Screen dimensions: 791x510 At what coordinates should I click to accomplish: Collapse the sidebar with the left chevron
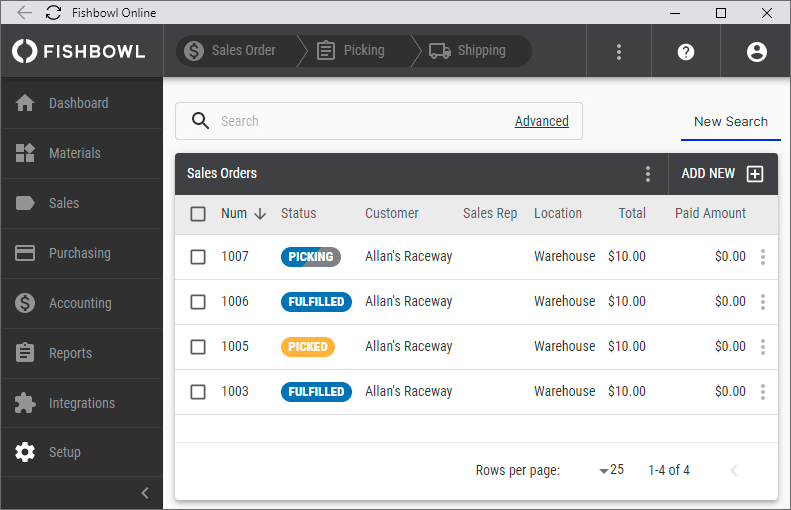(145, 492)
